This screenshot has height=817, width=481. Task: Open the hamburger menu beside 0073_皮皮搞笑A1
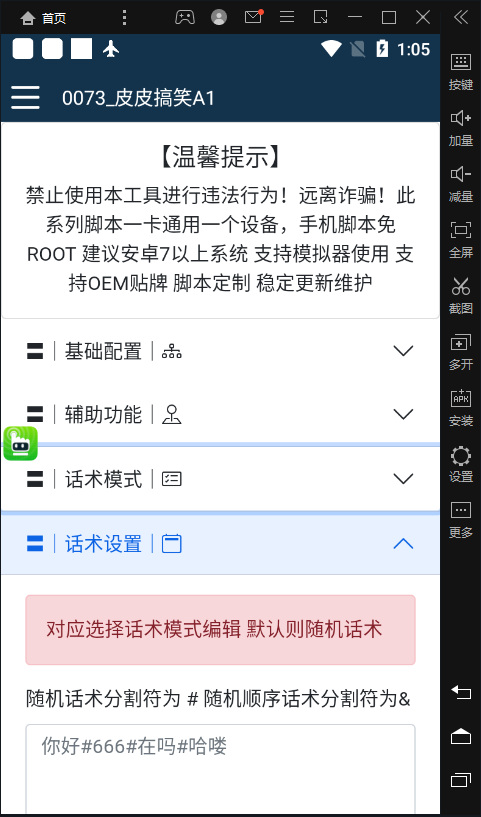(x=25, y=97)
